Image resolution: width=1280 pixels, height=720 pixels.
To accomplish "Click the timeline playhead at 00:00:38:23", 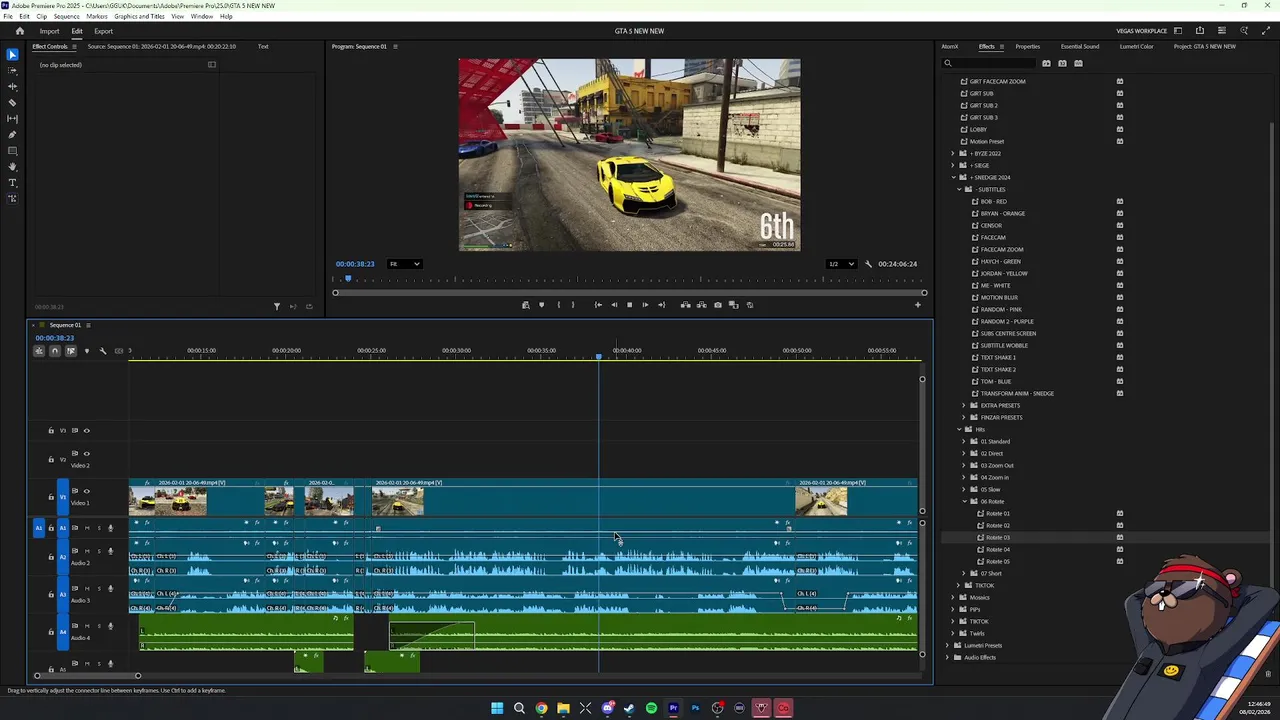I will [x=599, y=357].
